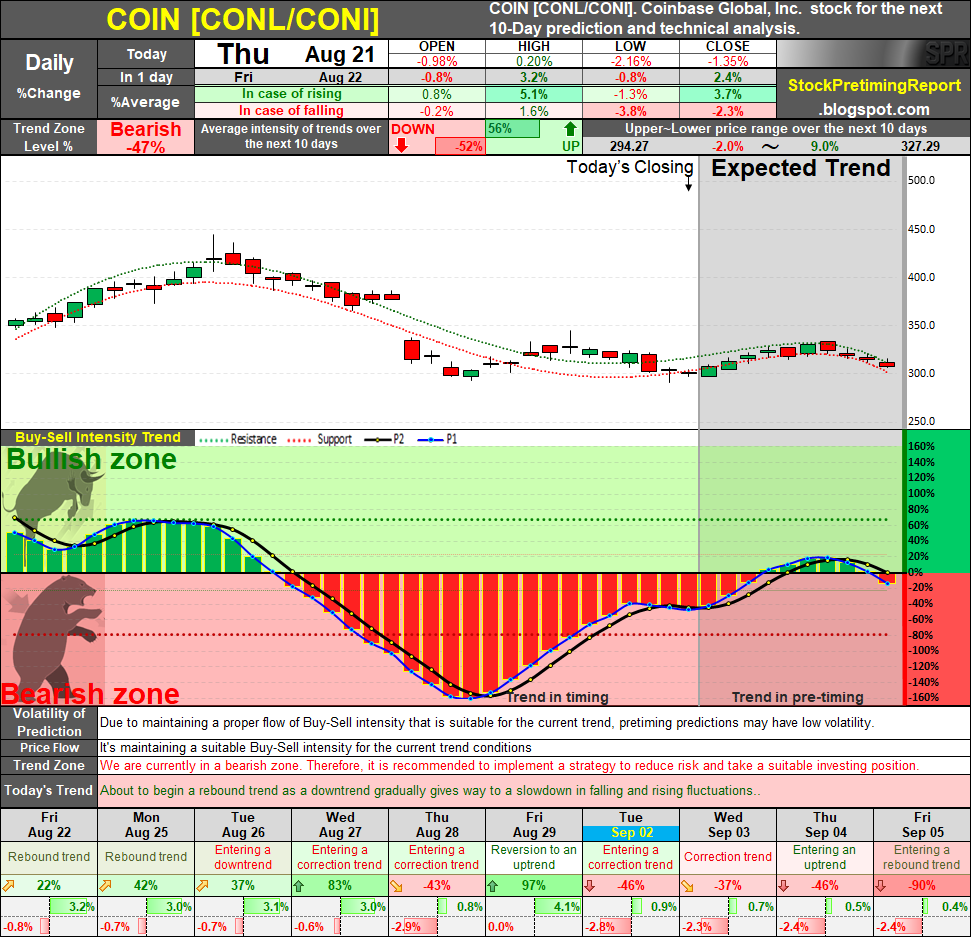Select the CLOSE column header
This screenshot has height=937, width=971.
click(728, 46)
